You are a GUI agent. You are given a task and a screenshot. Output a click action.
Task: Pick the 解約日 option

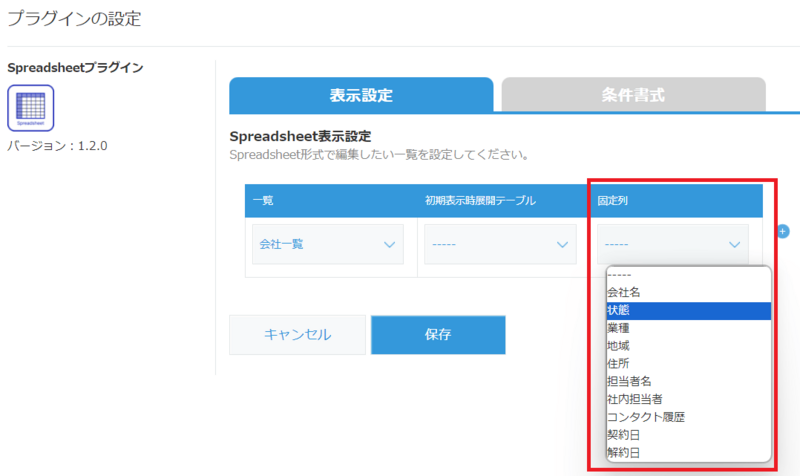pos(688,452)
